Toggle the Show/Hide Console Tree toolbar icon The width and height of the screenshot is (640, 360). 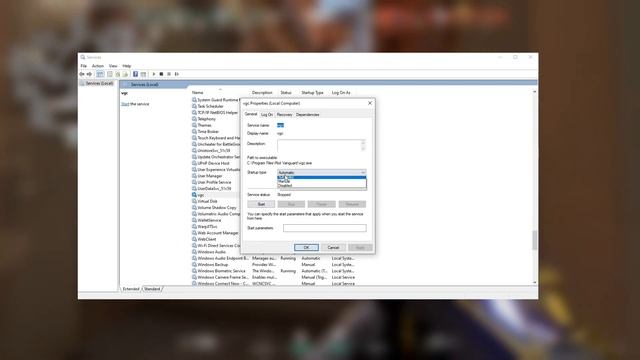click(100, 74)
